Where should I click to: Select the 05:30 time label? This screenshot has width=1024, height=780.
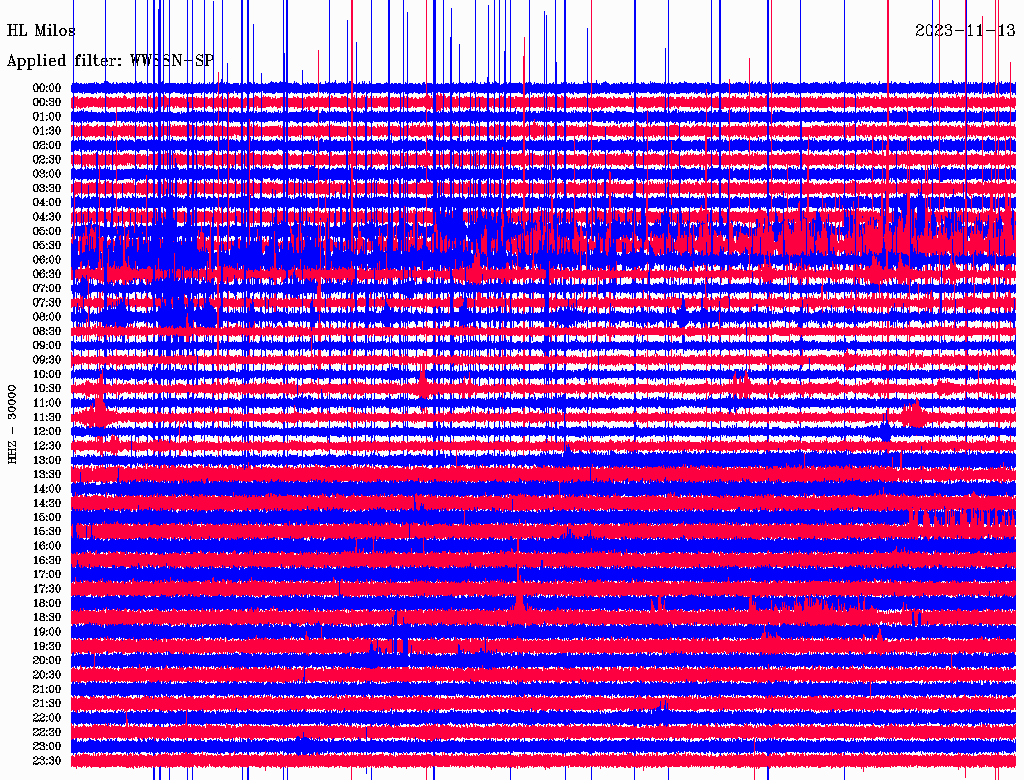pos(47,245)
